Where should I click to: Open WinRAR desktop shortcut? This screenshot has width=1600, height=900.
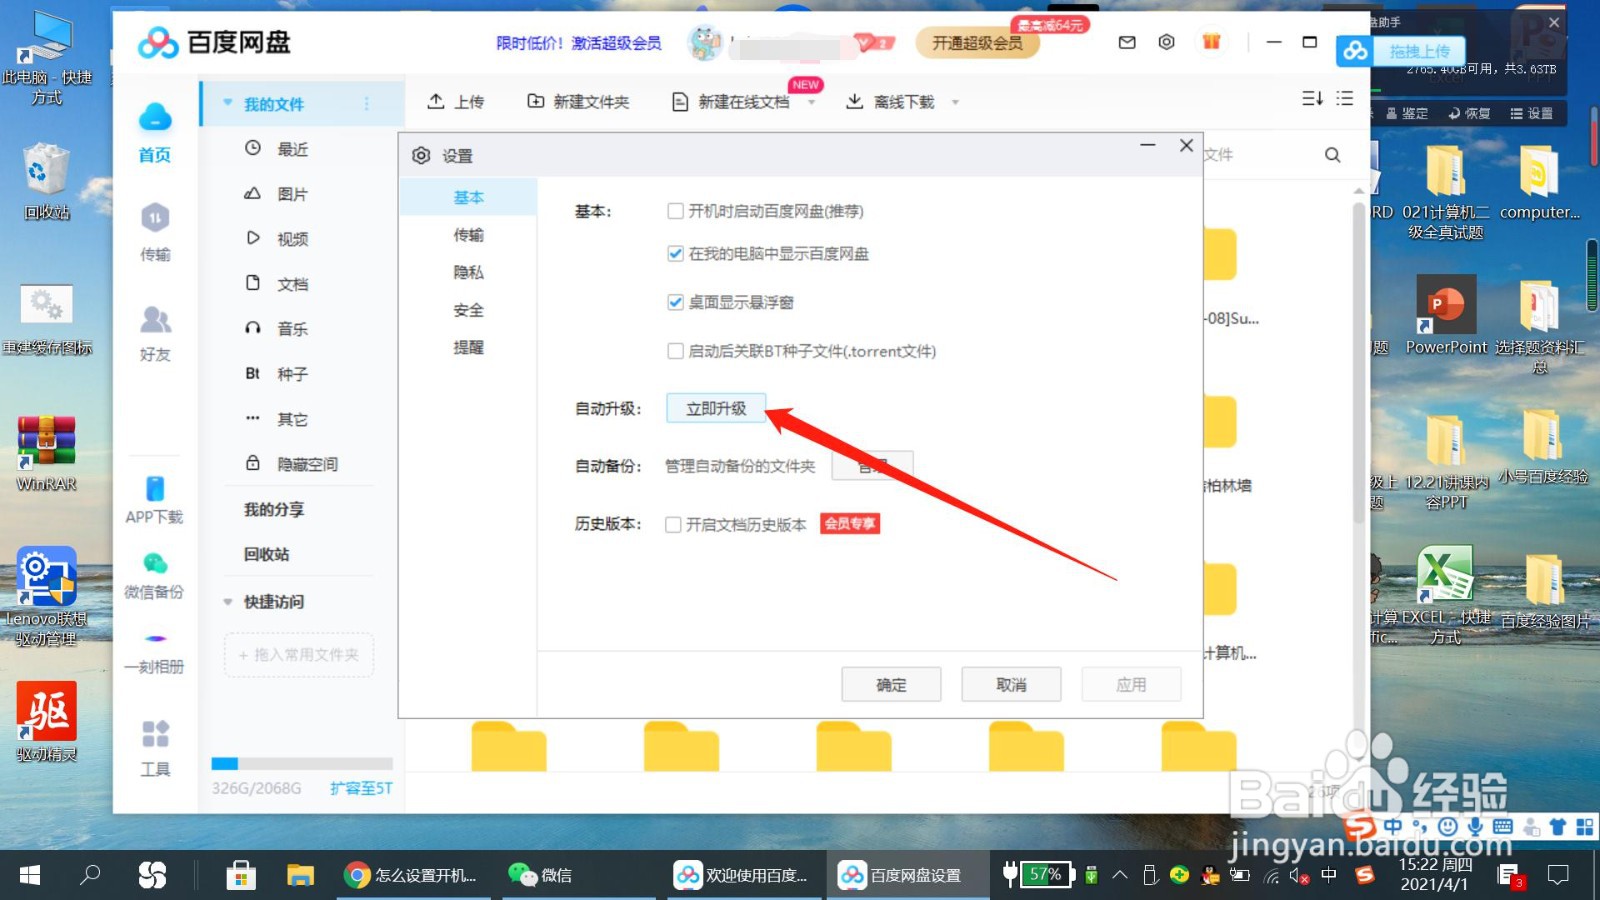point(46,454)
